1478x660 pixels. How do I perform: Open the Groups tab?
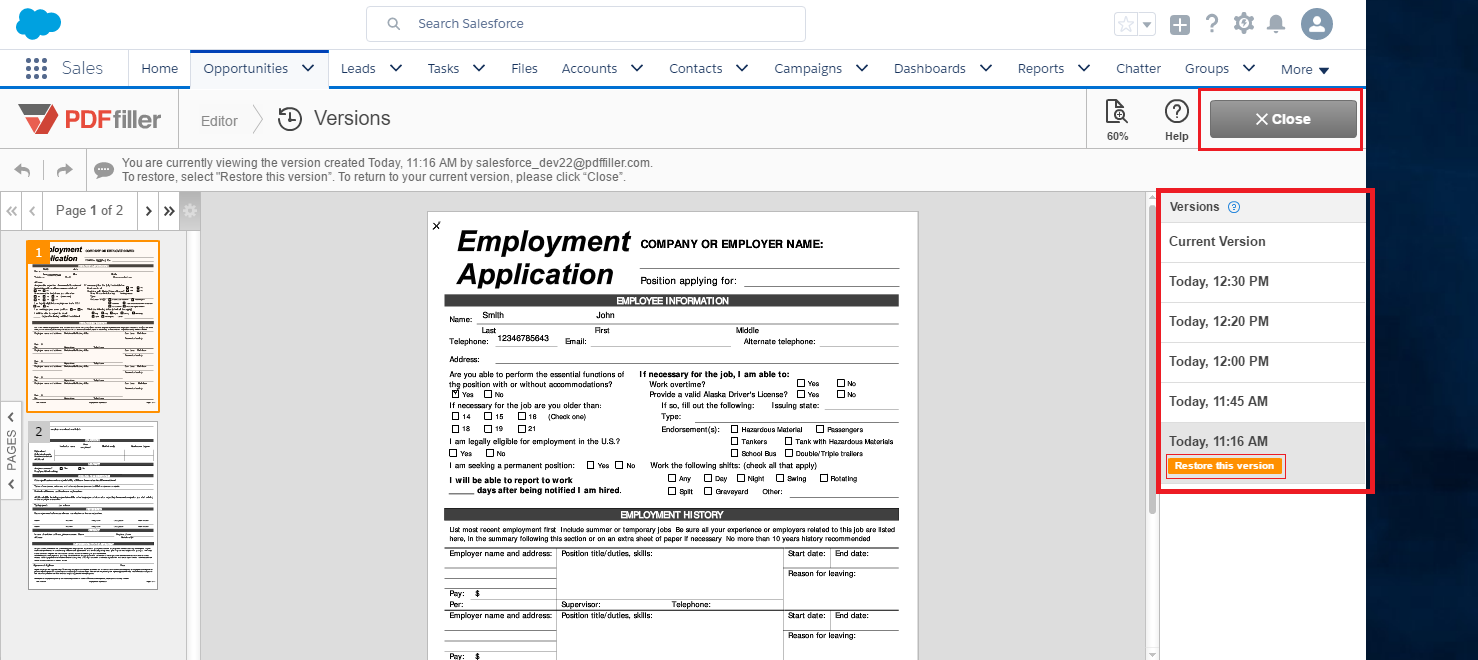click(1207, 69)
